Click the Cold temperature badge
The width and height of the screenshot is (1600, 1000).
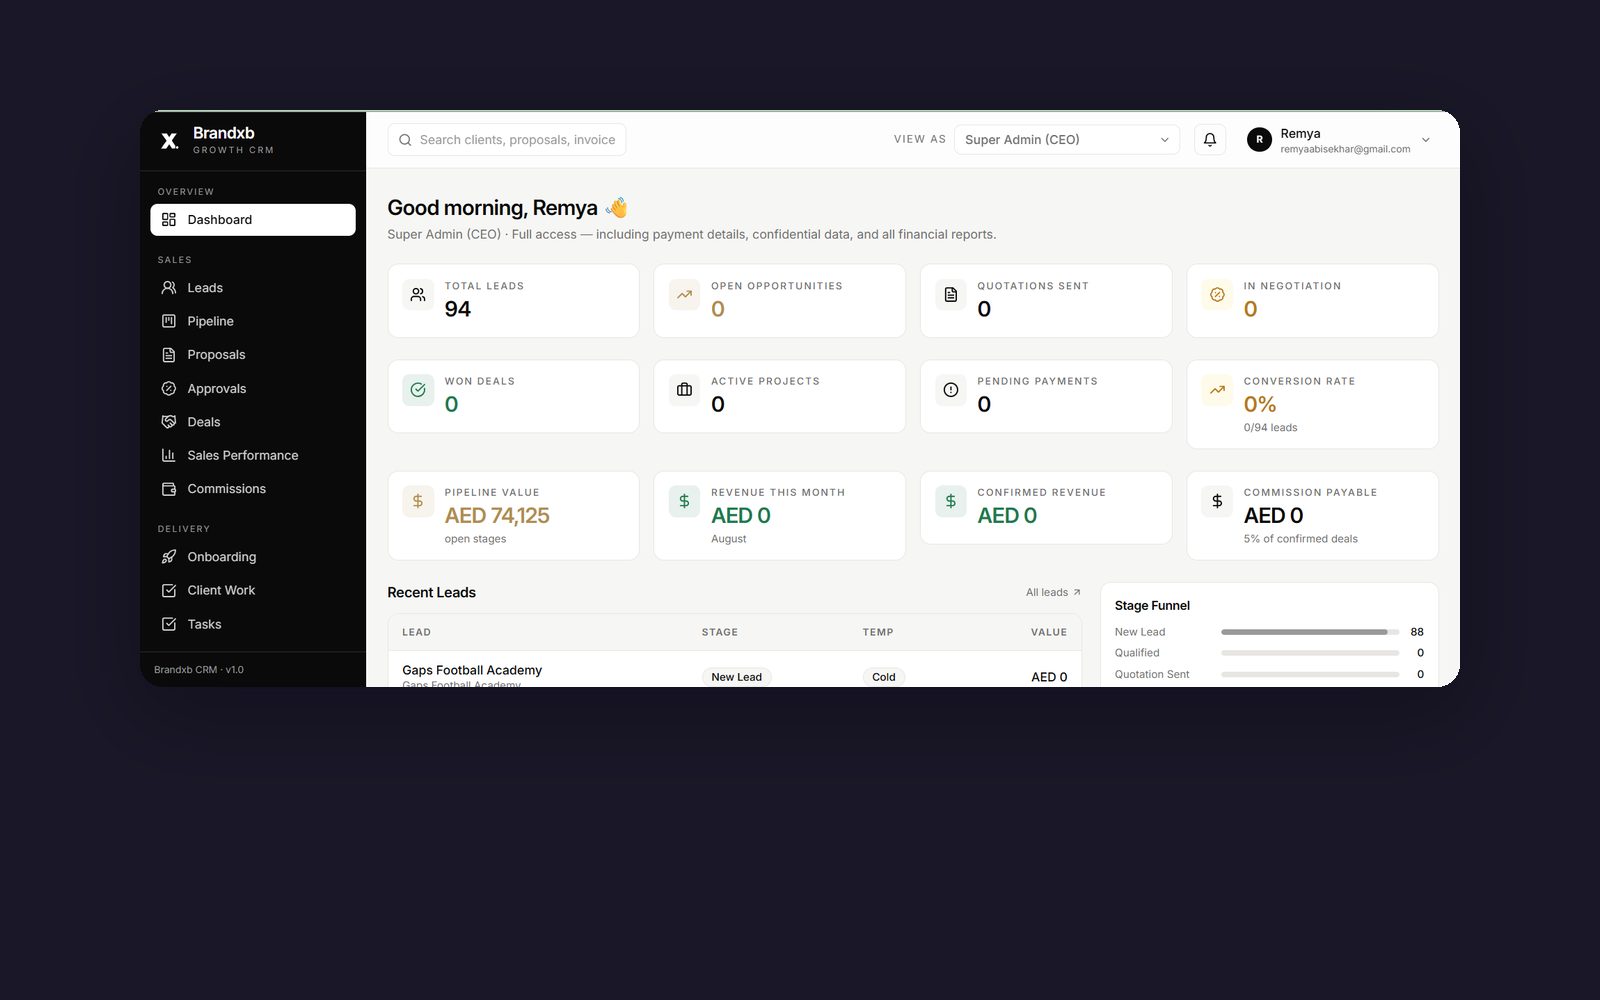884,677
